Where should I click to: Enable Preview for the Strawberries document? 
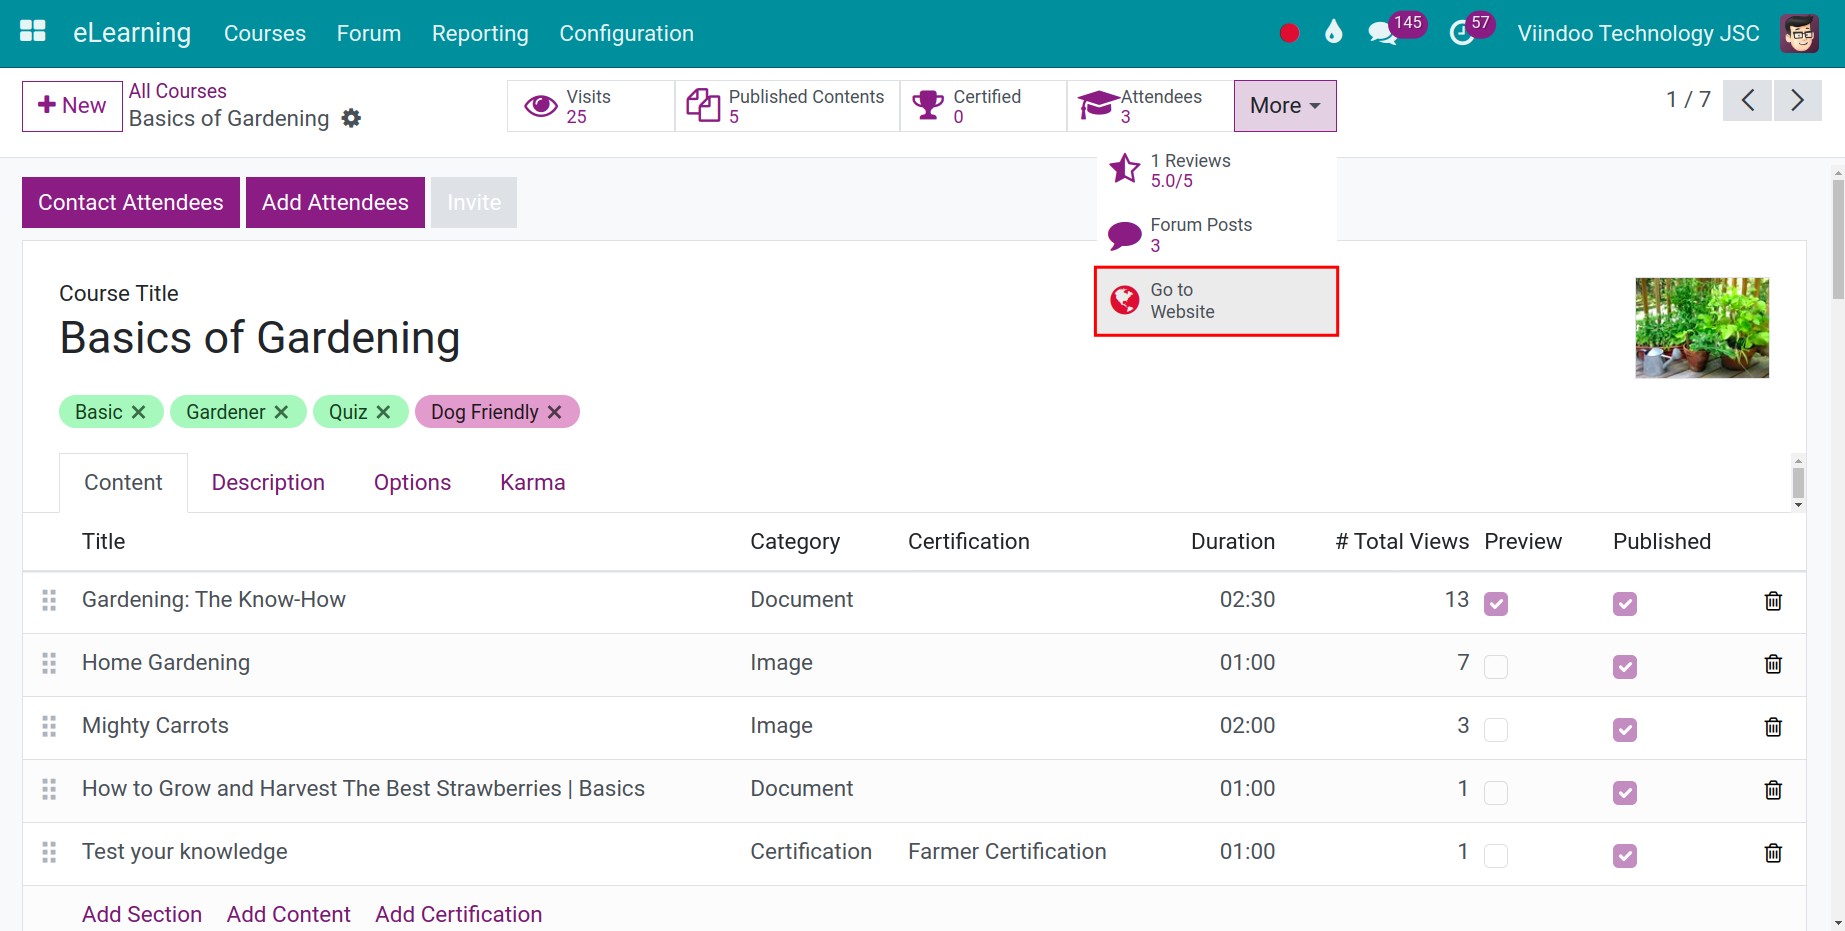point(1496,793)
